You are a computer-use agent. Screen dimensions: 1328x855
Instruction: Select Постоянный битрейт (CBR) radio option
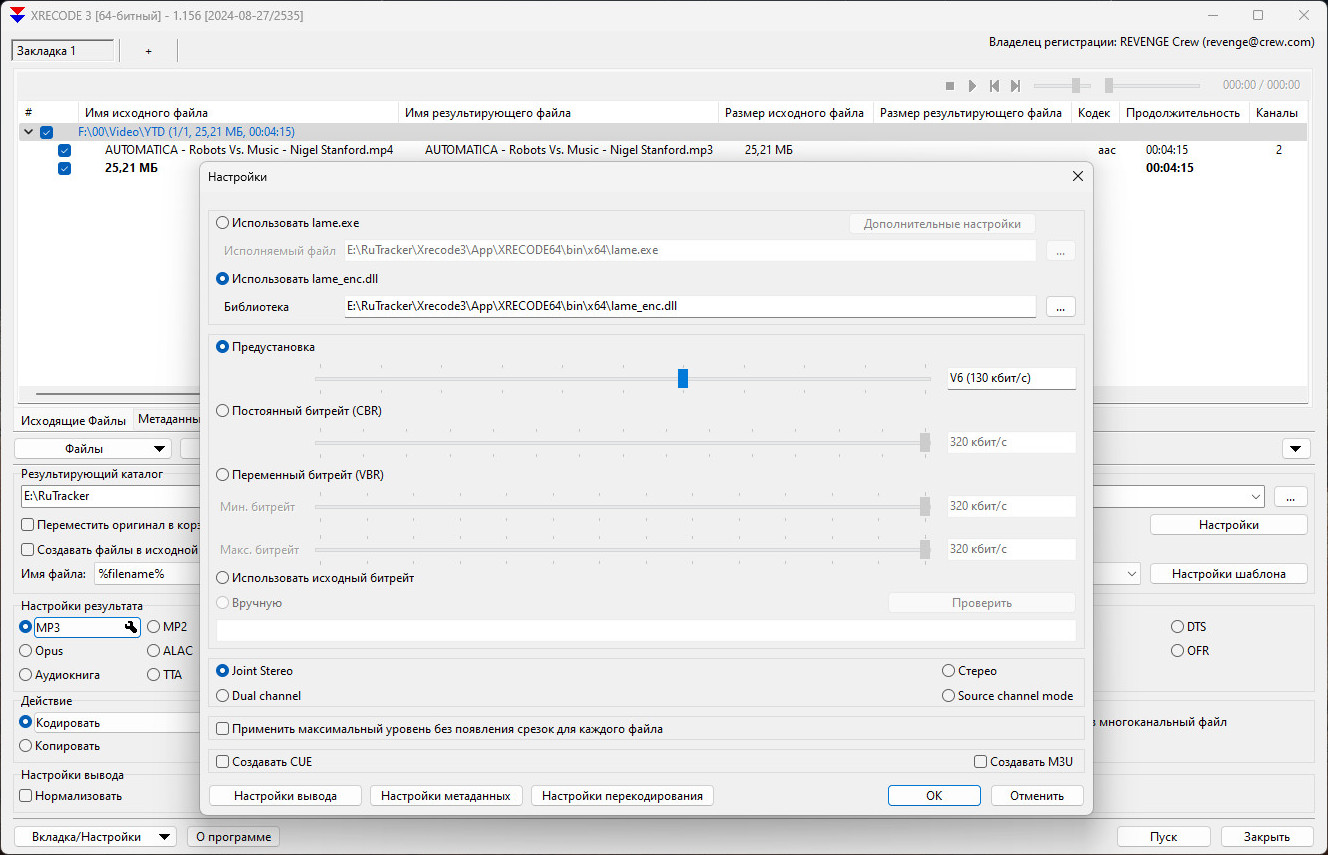pos(223,411)
